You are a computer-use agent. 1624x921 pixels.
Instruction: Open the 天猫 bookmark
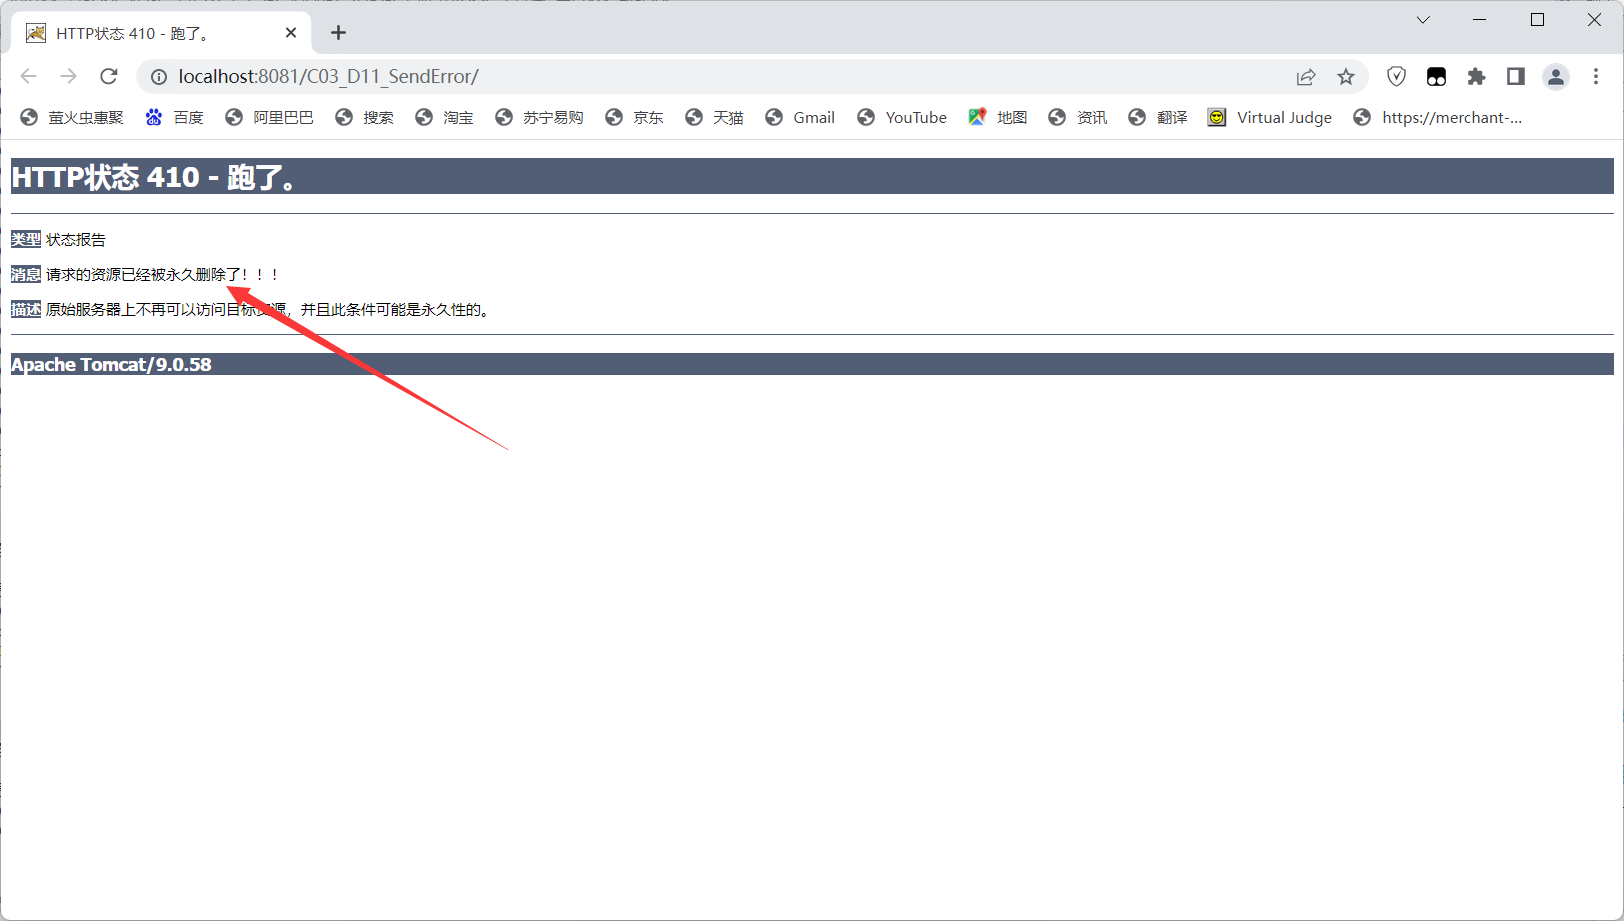click(715, 118)
